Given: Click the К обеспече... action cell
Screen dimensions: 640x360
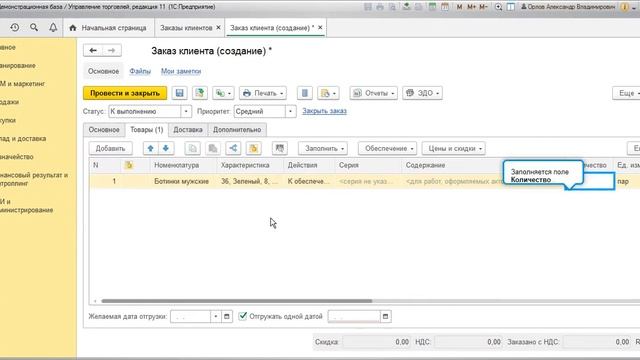Looking at the screenshot, I should coord(308,181).
